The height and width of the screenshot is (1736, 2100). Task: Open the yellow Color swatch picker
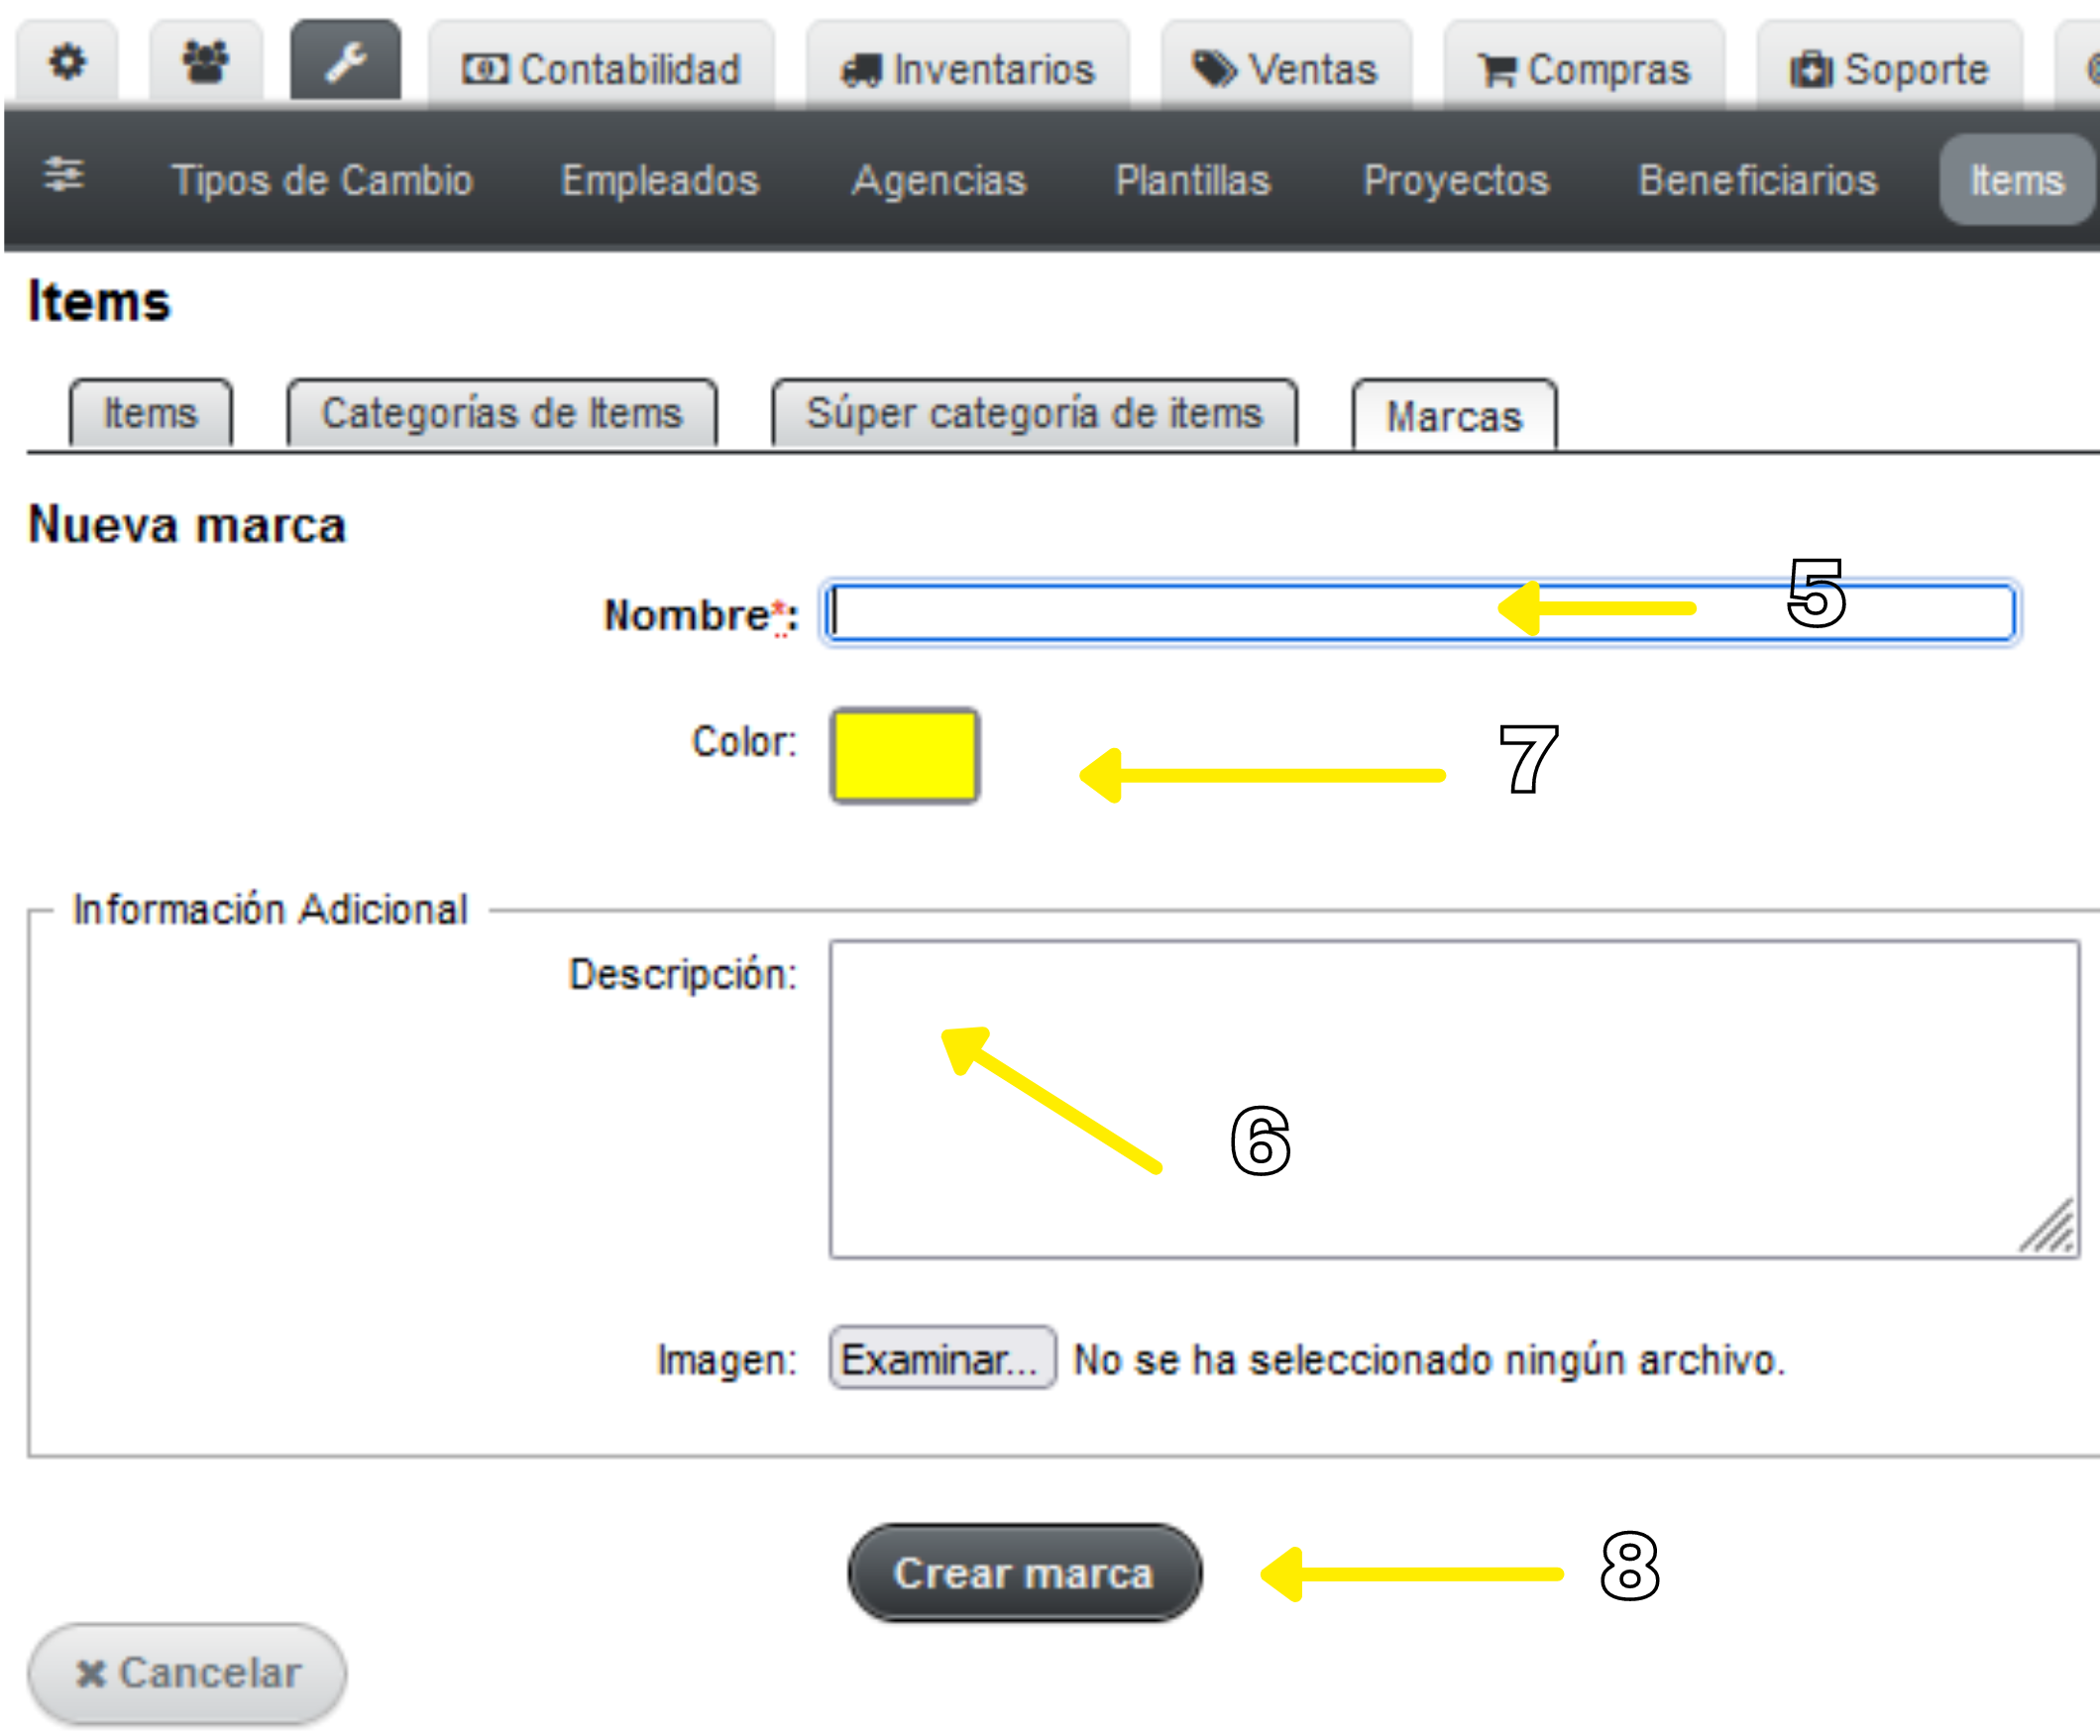point(905,755)
